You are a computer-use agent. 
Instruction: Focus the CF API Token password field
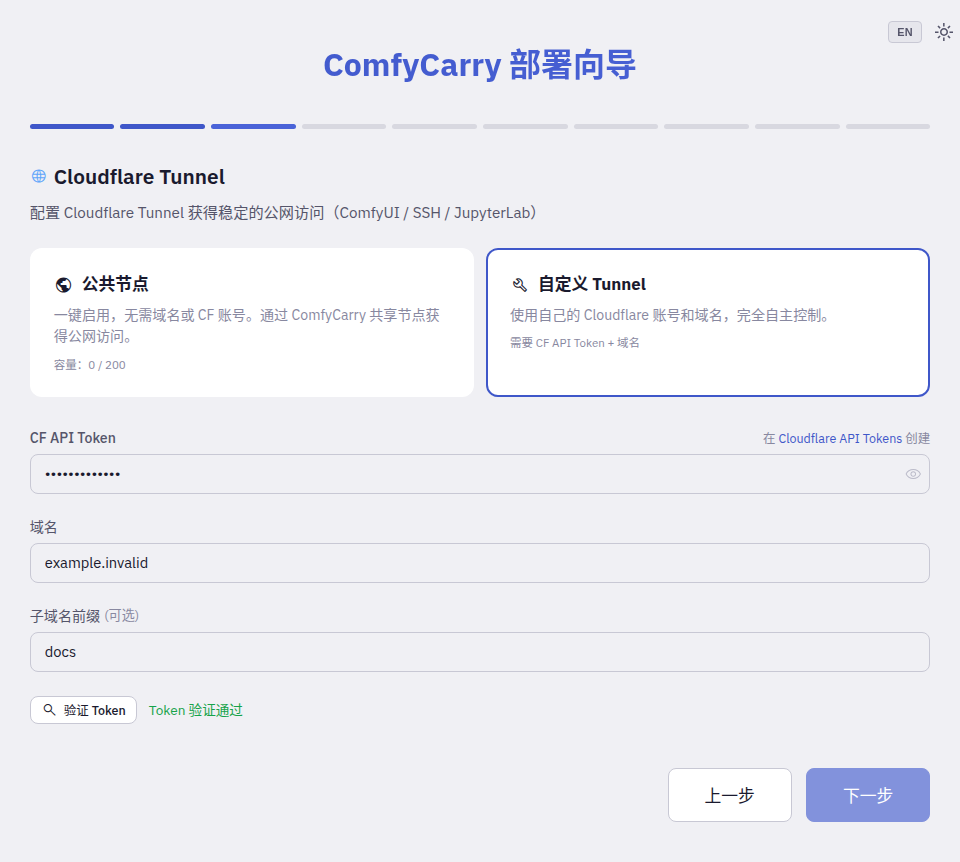coord(479,474)
